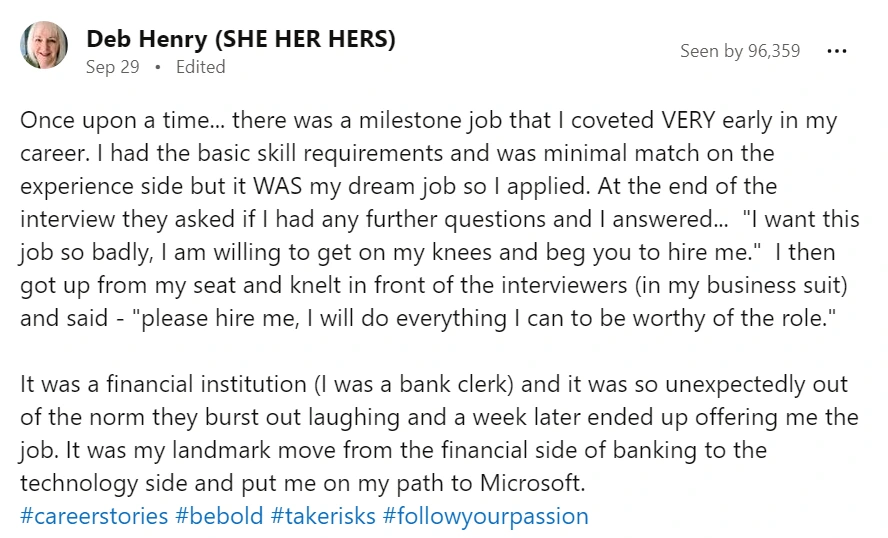Click the Sep 29 post date

point(114,67)
